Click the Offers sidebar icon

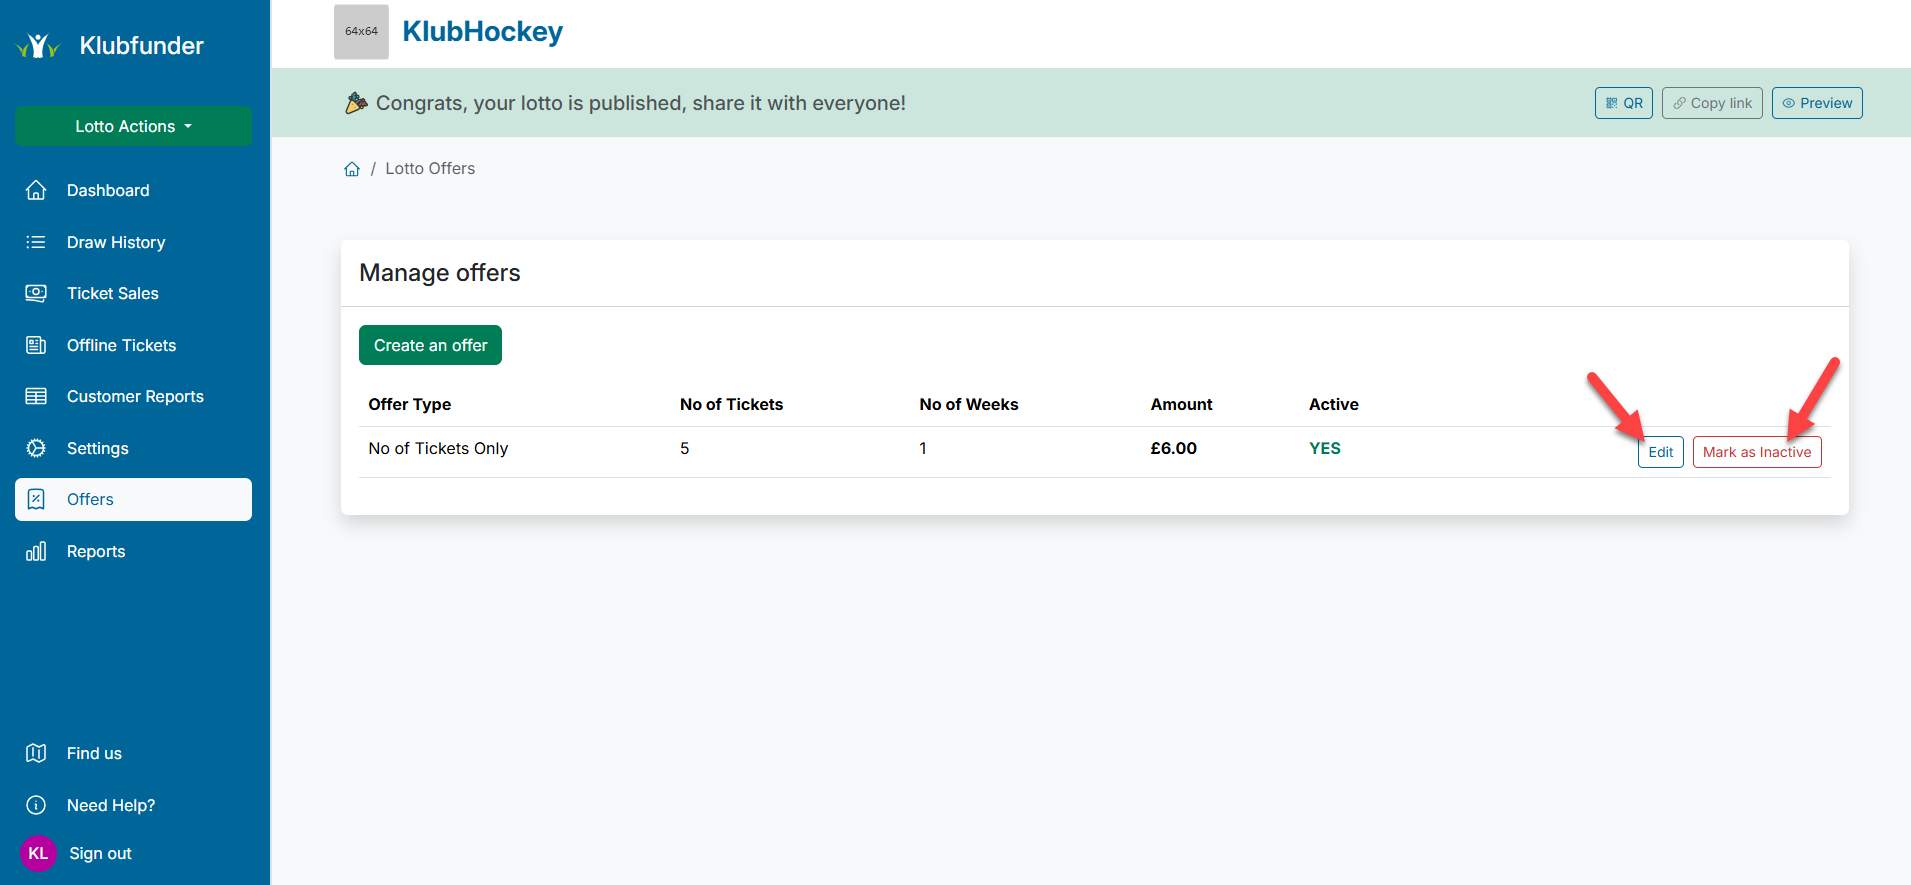tap(36, 499)
